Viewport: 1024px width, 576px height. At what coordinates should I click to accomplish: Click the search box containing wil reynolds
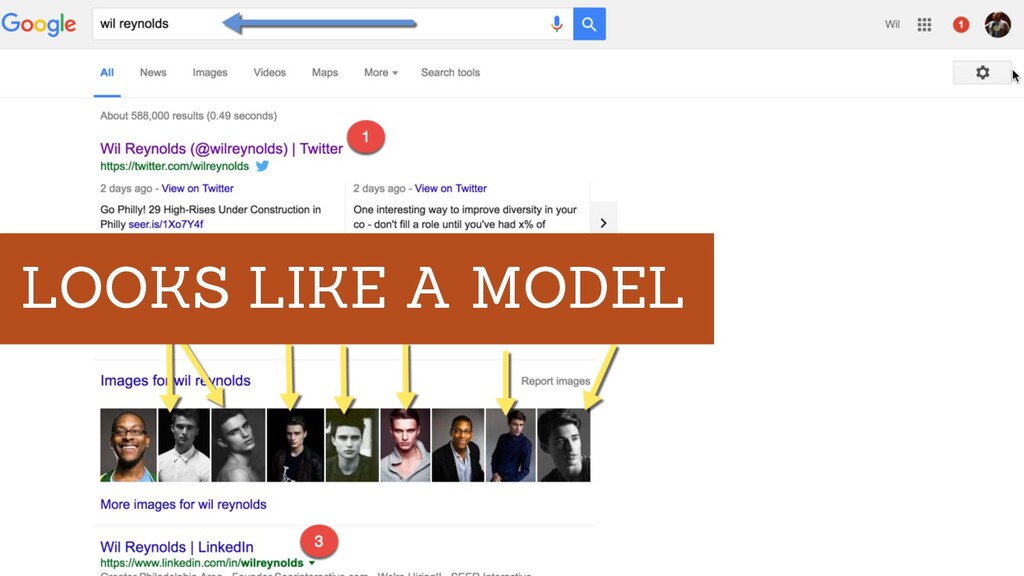coord(332,24)
